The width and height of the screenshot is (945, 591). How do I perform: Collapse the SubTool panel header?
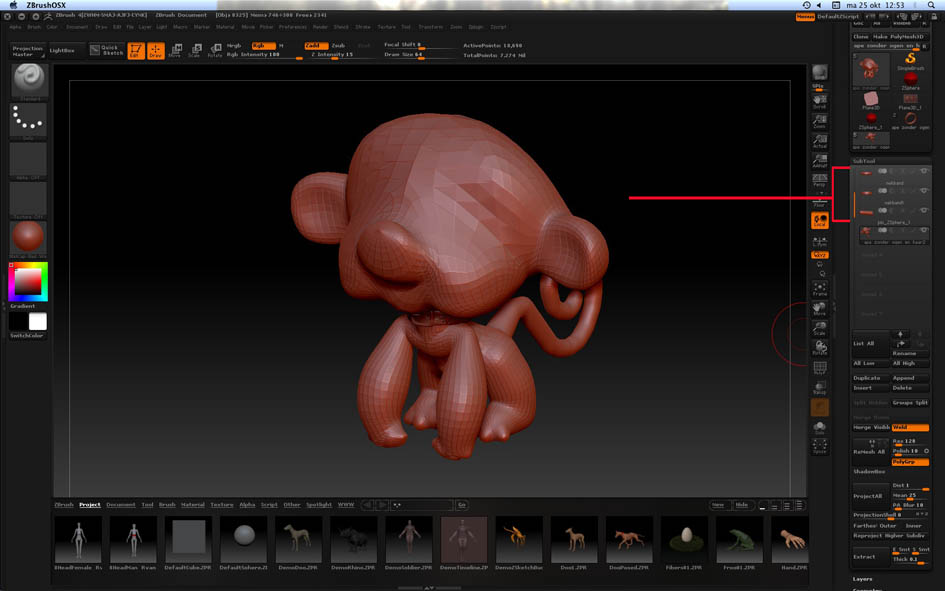click(x=864, y=161)
